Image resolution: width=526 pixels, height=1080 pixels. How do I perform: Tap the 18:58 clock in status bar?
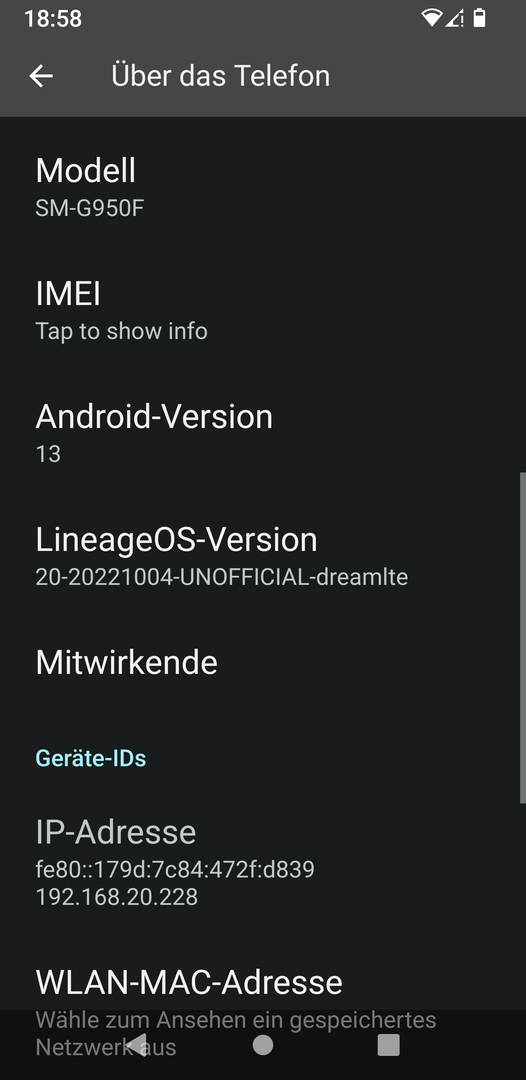(53, 19)
